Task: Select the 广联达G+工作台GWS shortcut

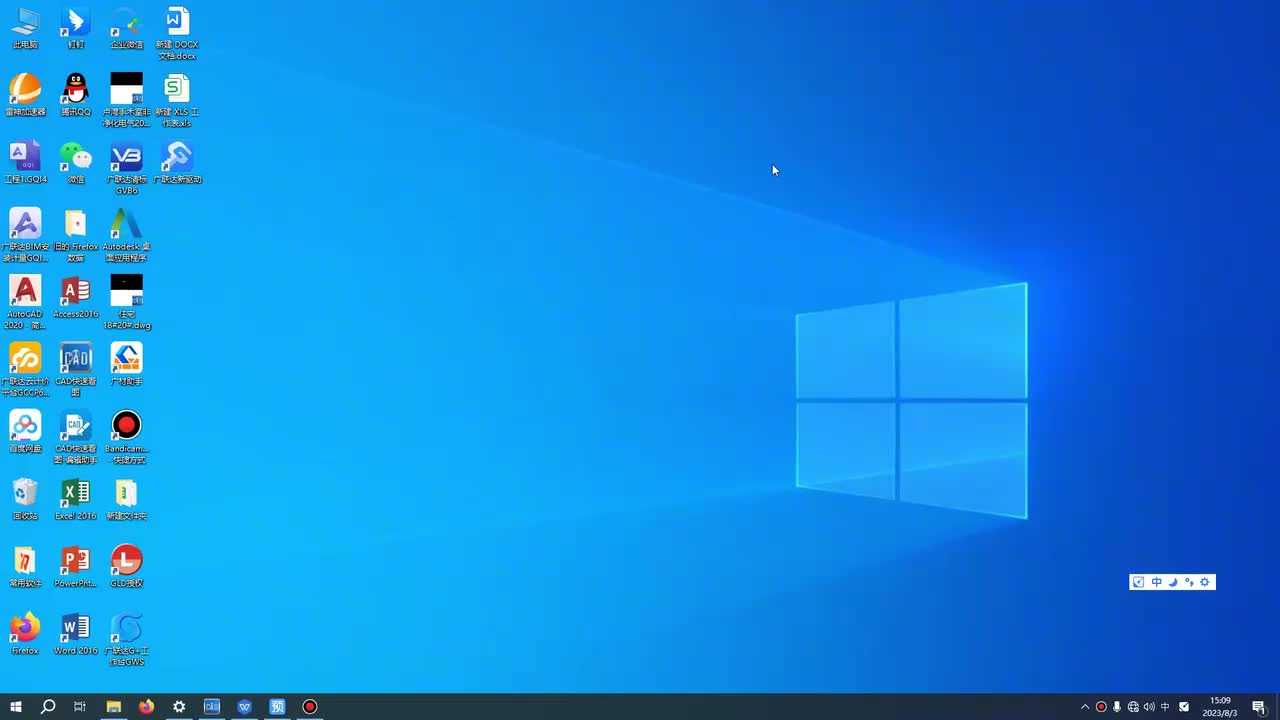Action: [x=127, y=639]
